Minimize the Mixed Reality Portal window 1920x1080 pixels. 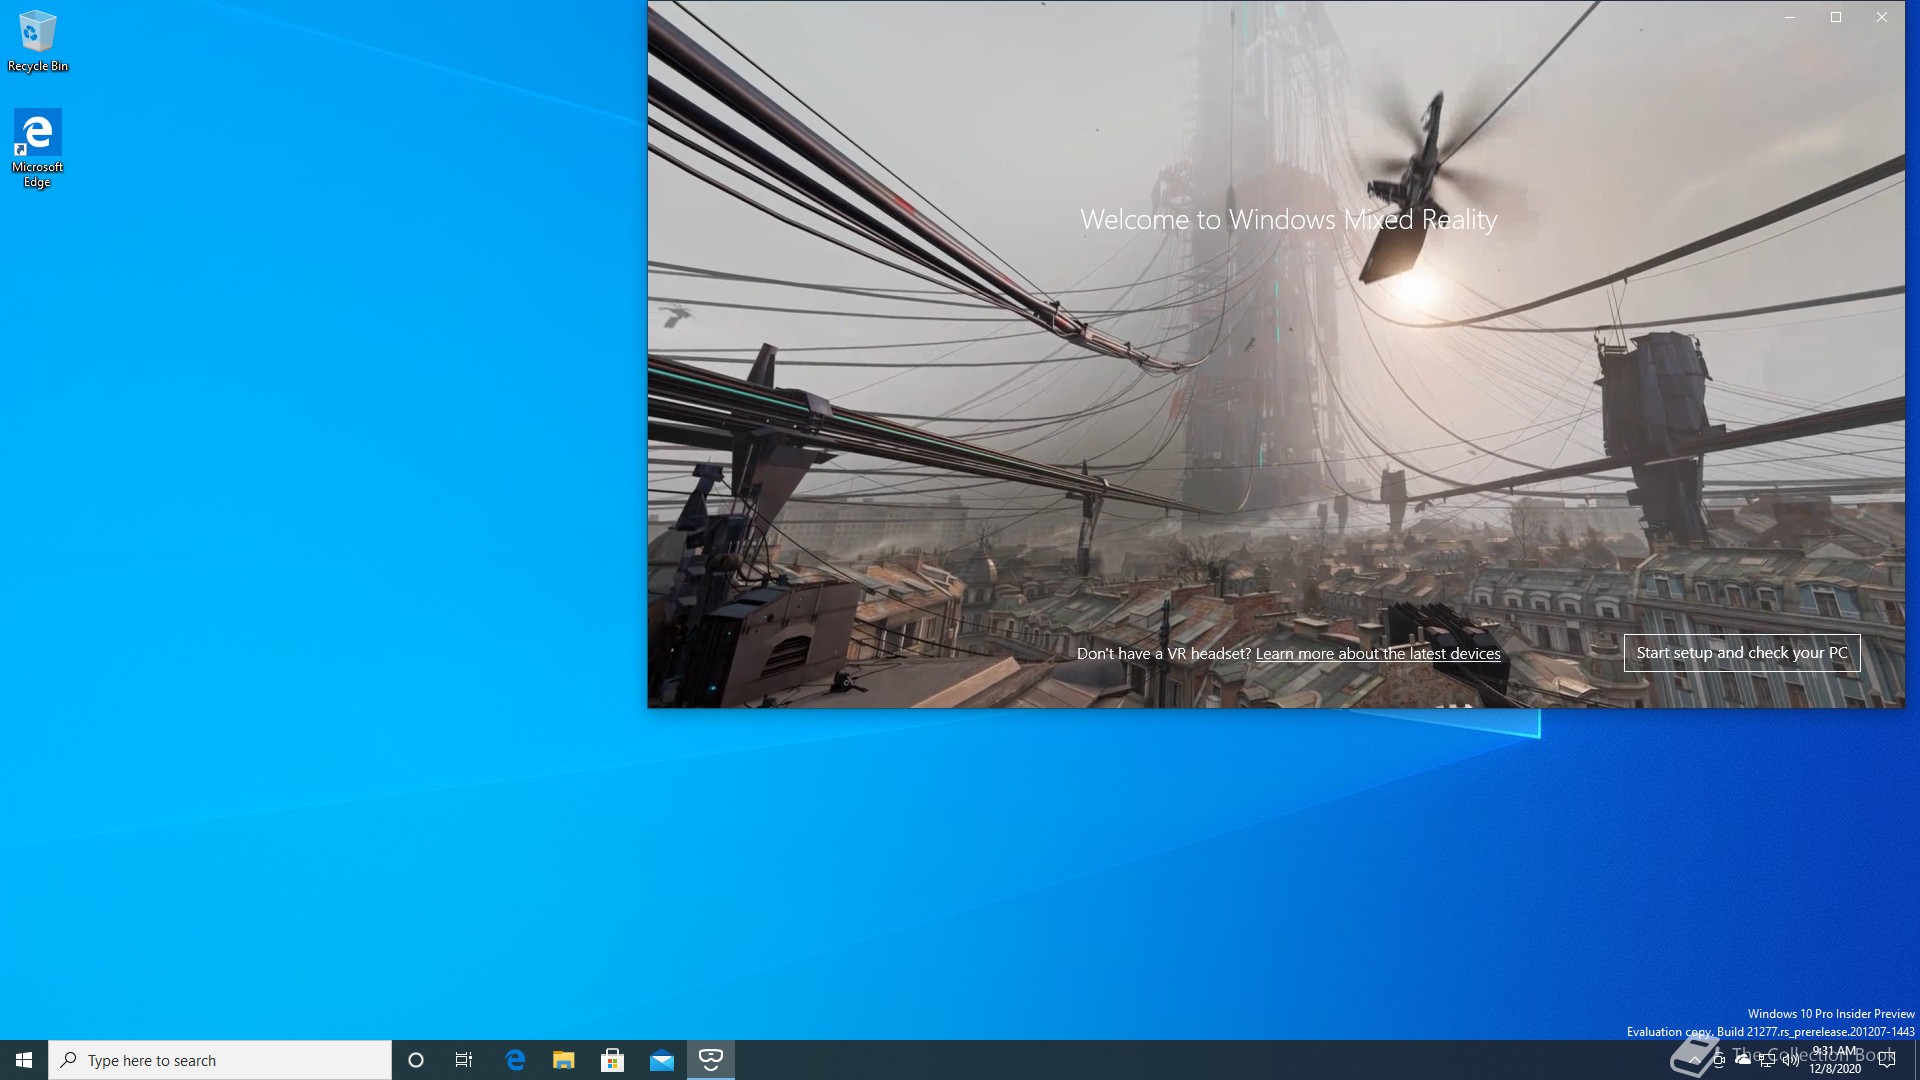pos(1790,17)
